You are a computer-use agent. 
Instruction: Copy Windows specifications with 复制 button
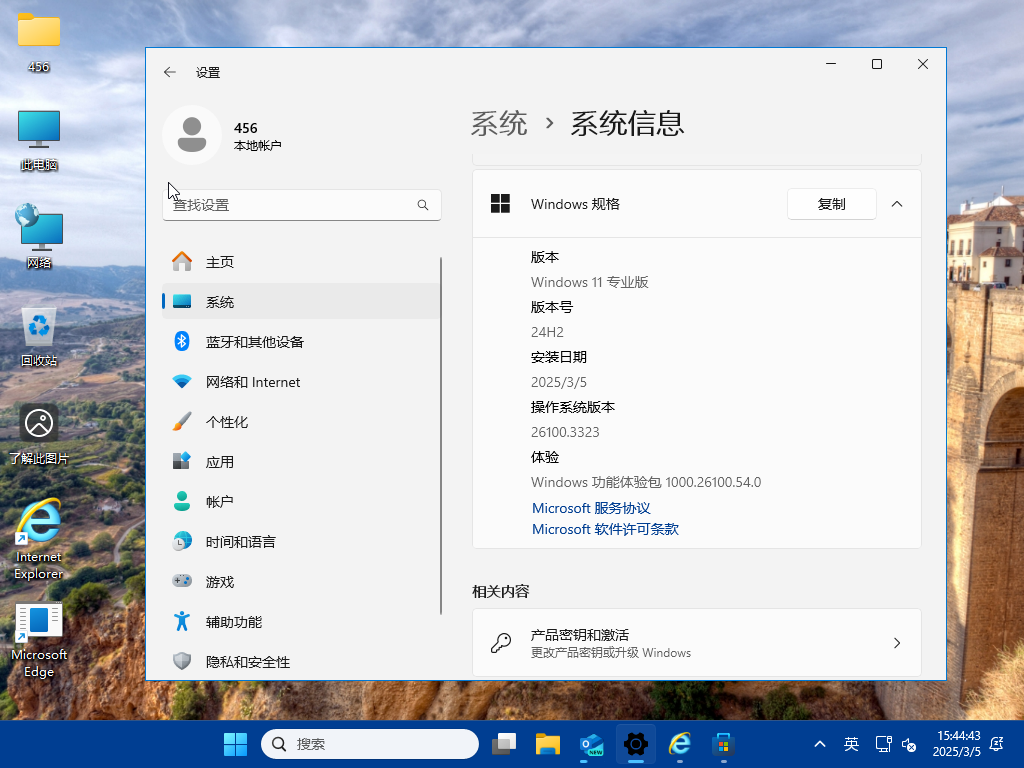point(831,204)
